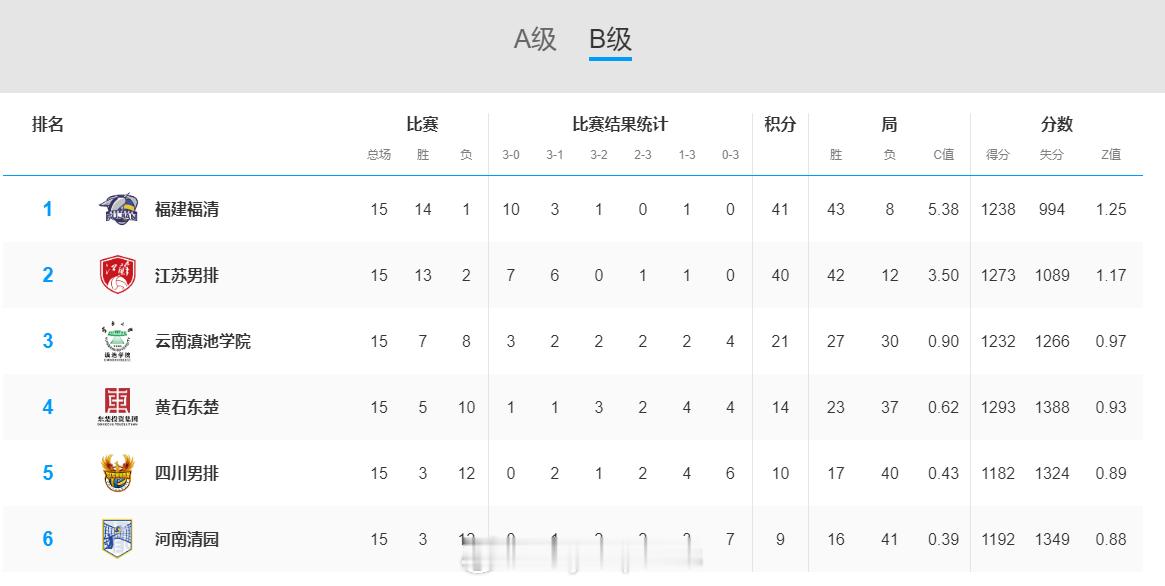Open the 四川男排 team link
This screenshot has height=586, width=1165.
pos(187,473)
